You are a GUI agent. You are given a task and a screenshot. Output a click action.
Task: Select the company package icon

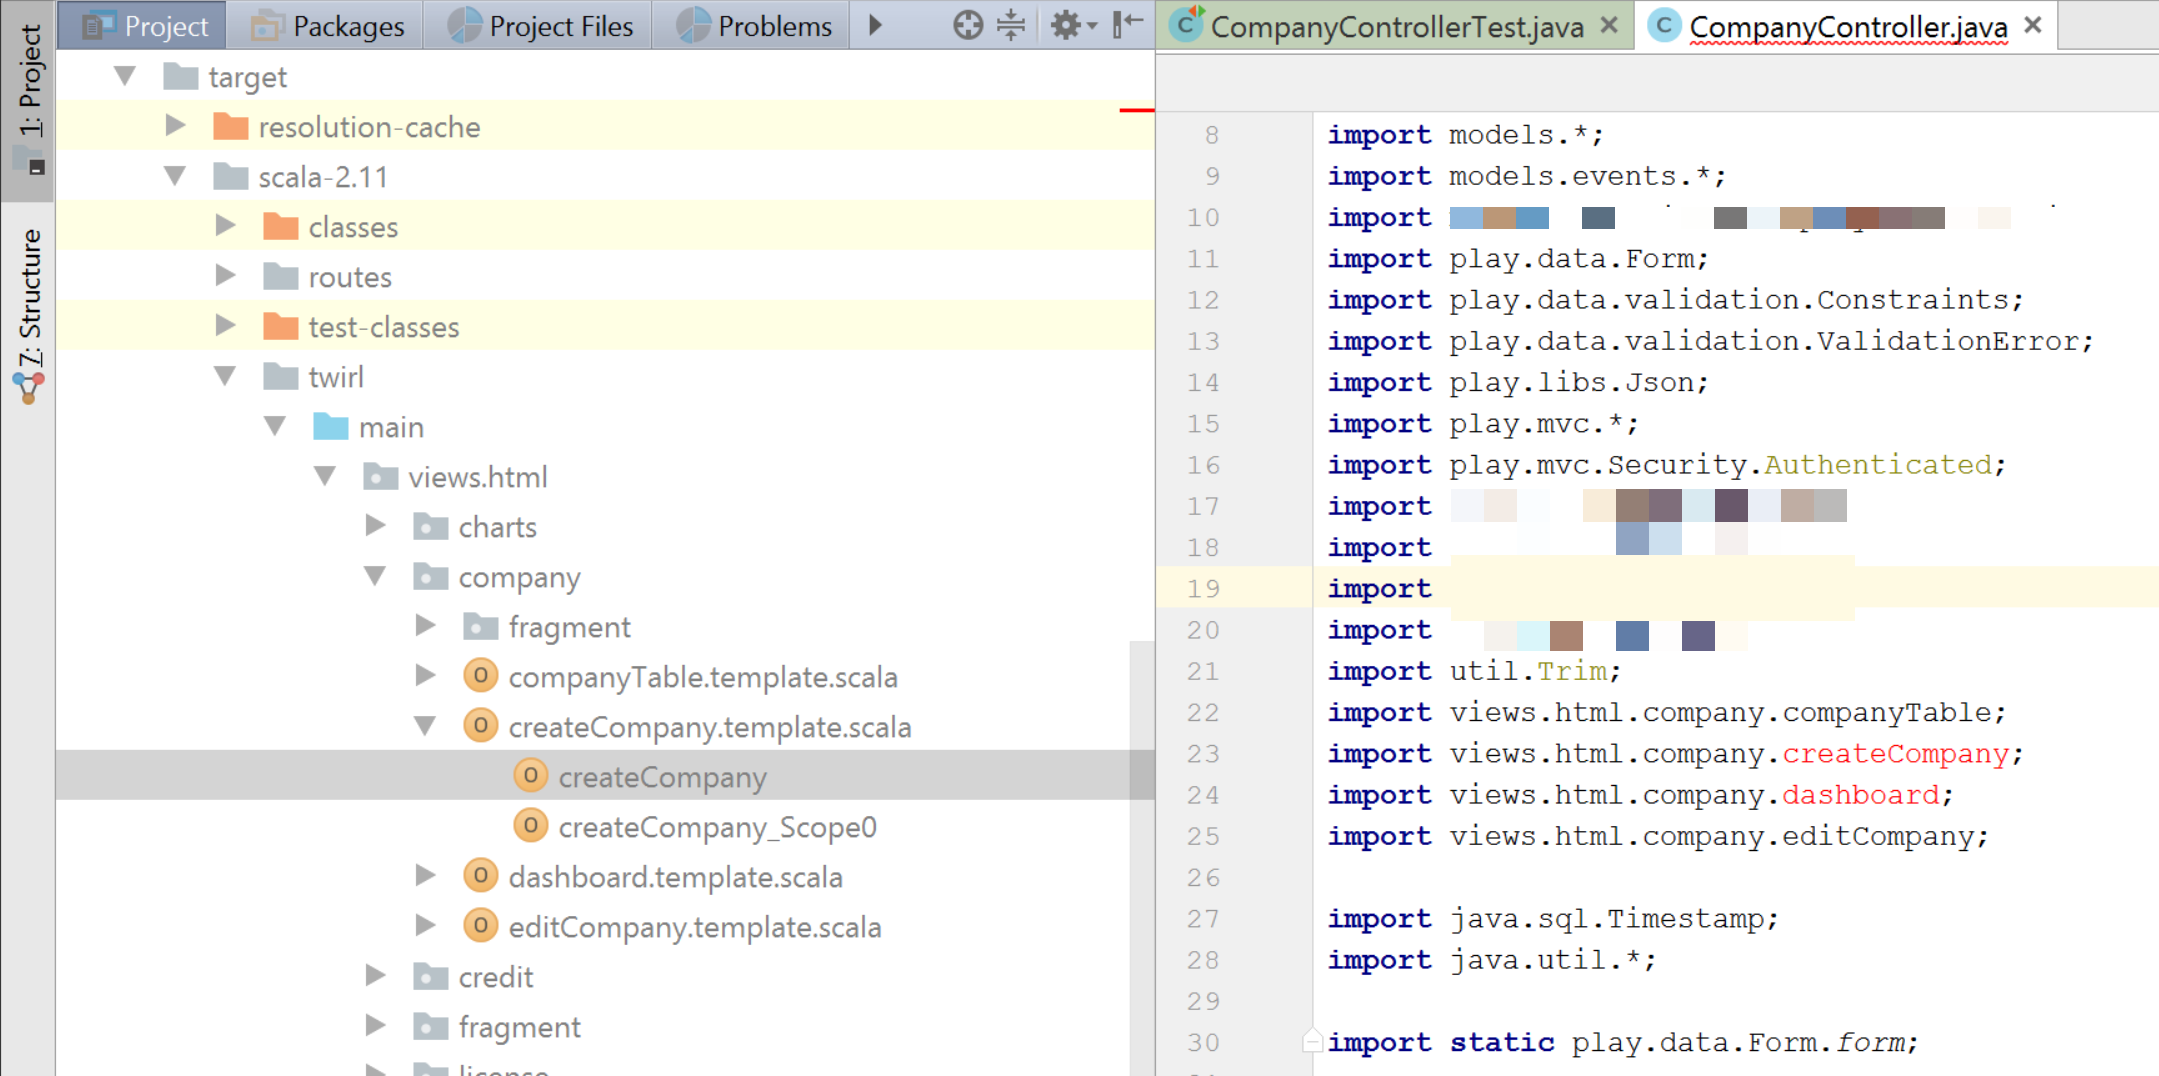(430, 576)
